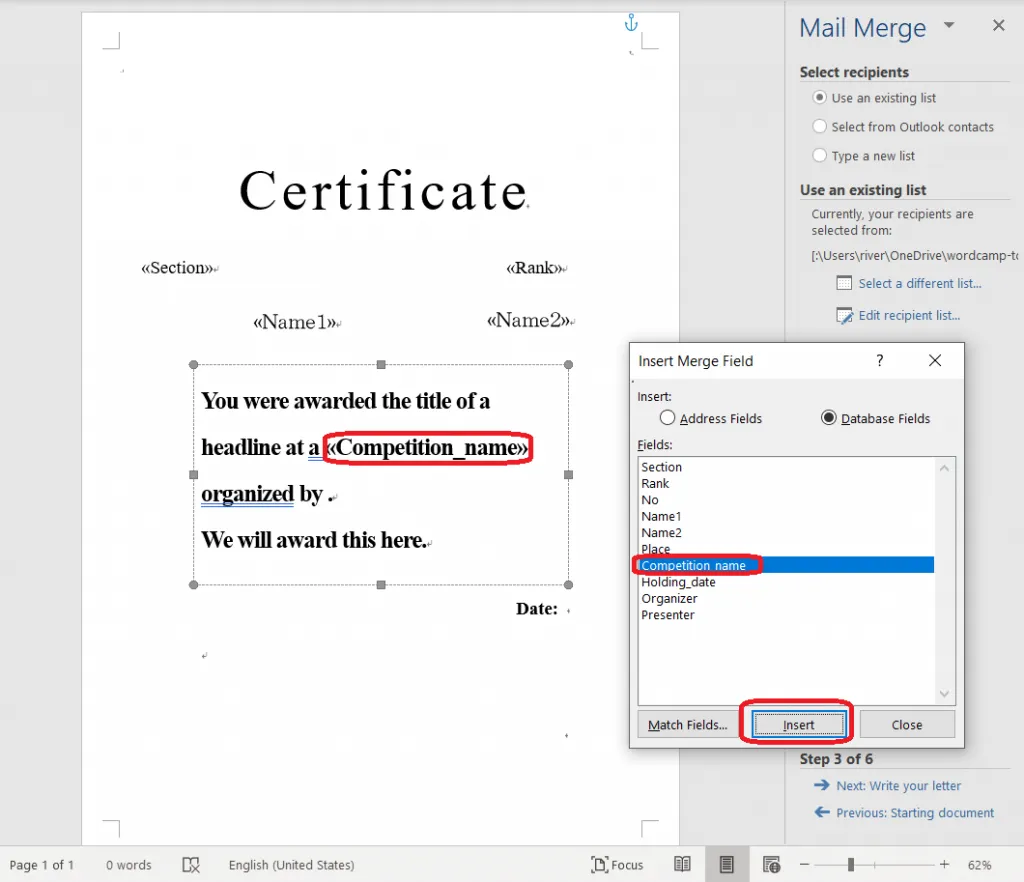This screenshot has width=1024, height=882.
Task: Enable 'Select from Outlook contacts' option
Action: [x=820, y=127]
